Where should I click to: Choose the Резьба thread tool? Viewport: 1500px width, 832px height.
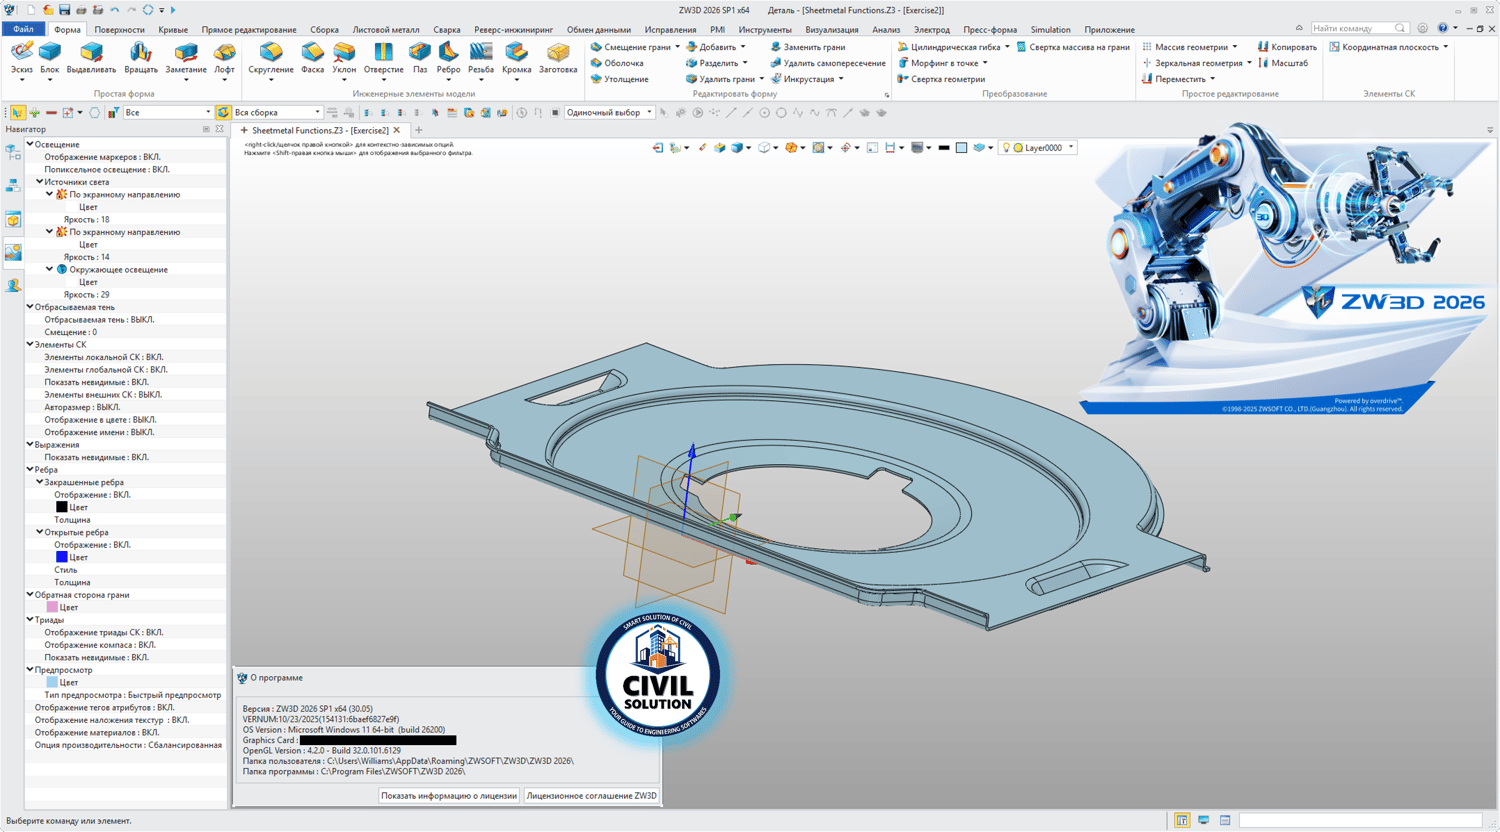[x=481, y=58]
